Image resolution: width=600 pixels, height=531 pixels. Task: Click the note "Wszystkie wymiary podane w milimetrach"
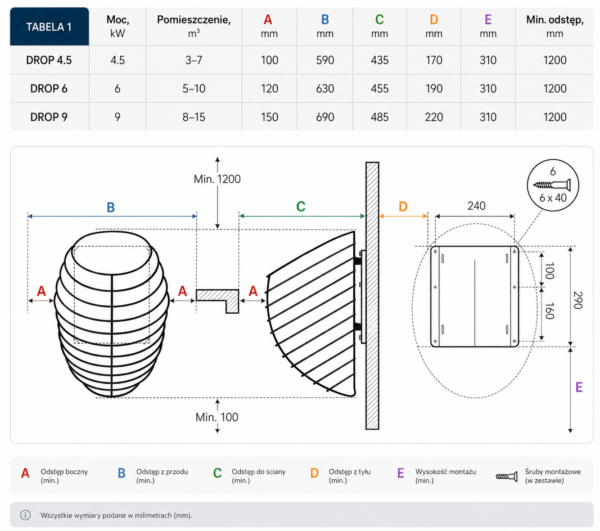116,515
